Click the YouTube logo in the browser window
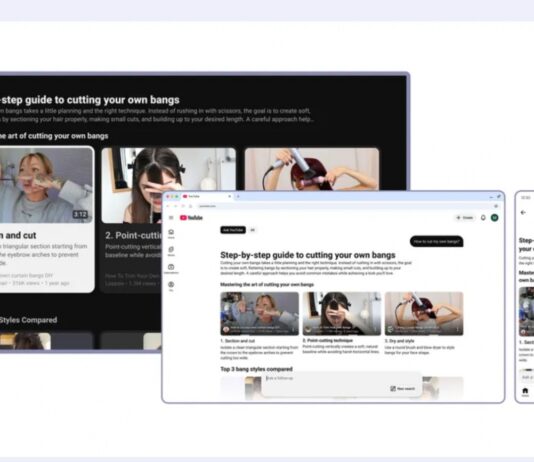This screenshot has height=462, width=534. pos(191,218)
